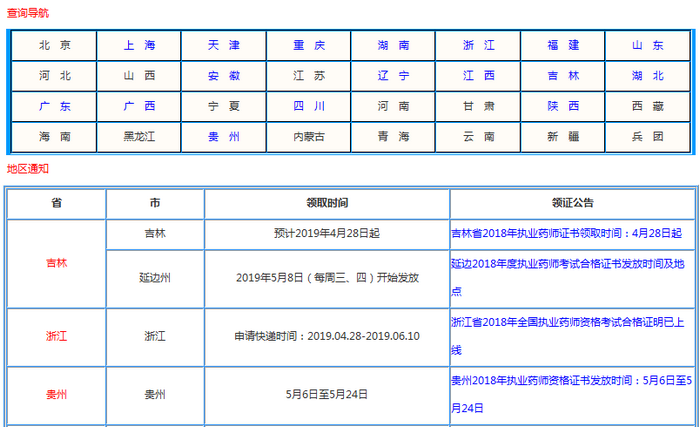Open the 吉林 link in the navigation grid

click(563, 75)
